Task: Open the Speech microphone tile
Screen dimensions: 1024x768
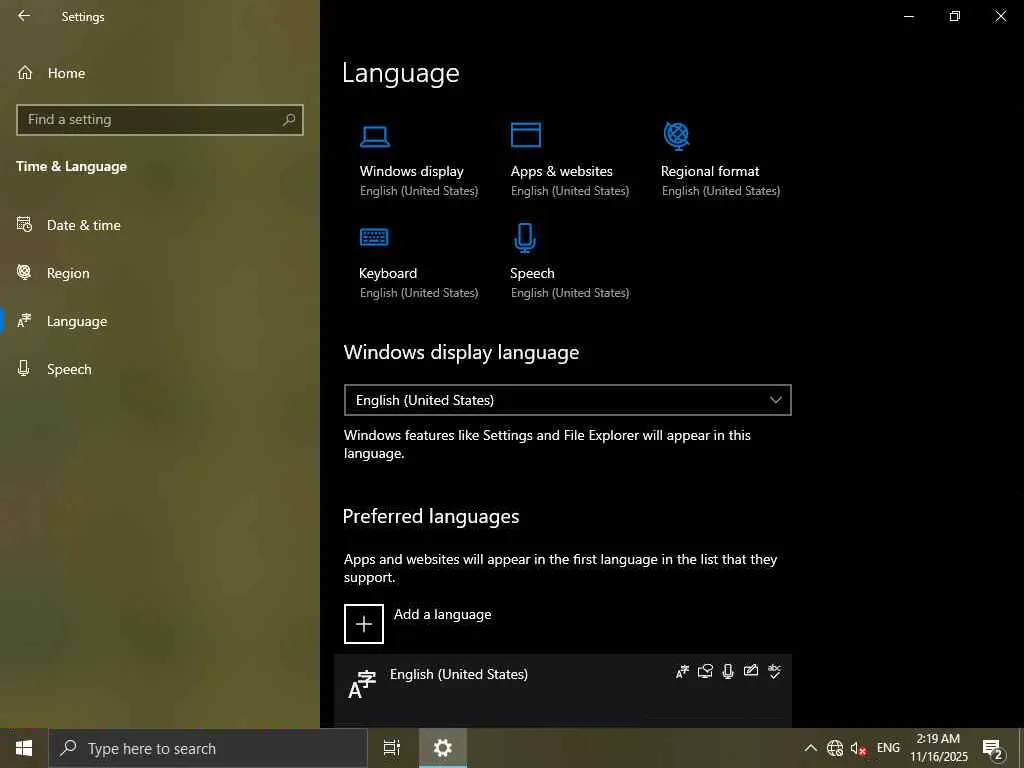Action: 569,262
